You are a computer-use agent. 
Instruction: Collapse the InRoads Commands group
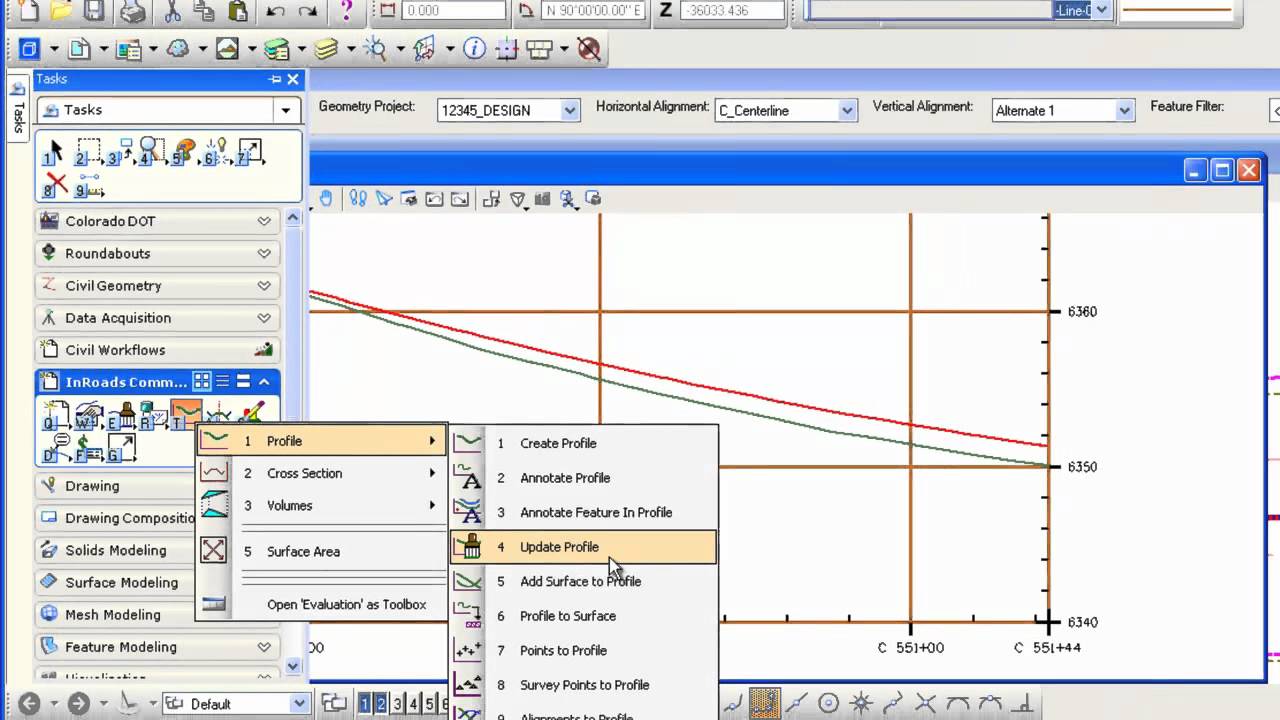click(264, 382)
